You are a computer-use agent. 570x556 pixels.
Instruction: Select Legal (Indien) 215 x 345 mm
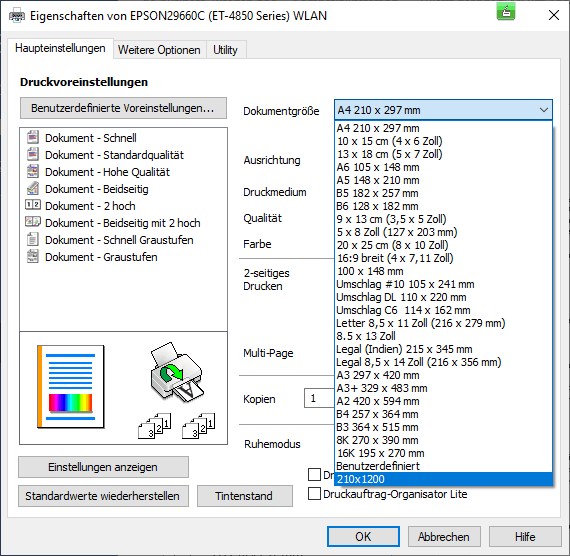443,349
